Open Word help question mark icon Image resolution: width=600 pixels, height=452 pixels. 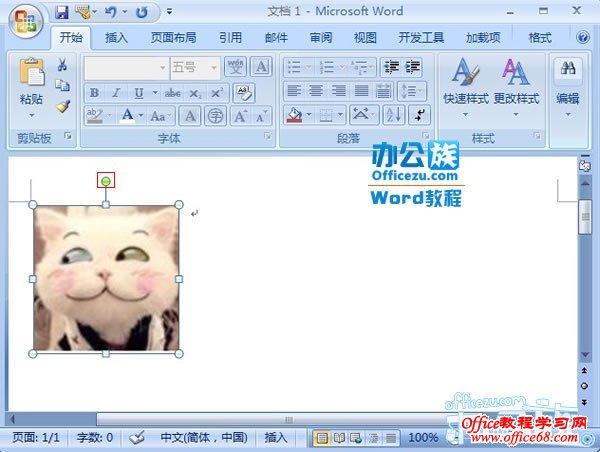(583, 38)
